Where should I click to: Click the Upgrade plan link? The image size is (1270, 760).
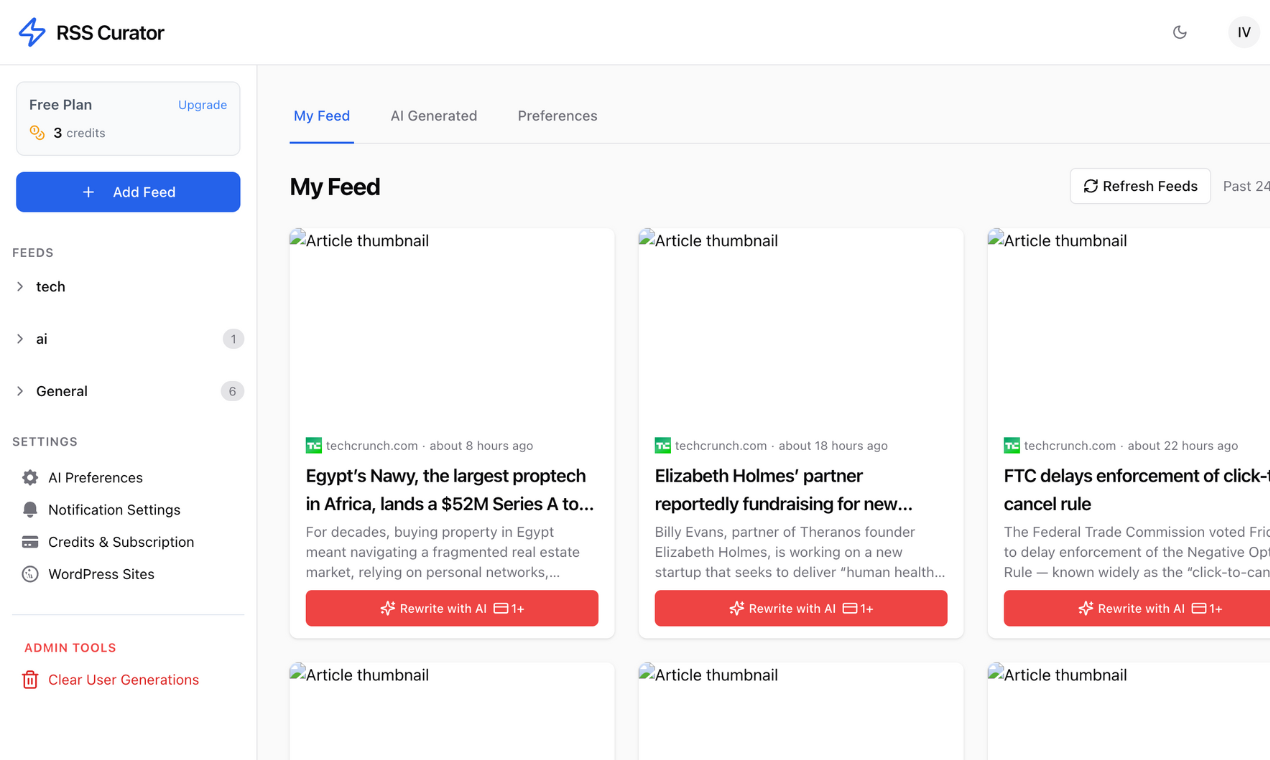202,105
